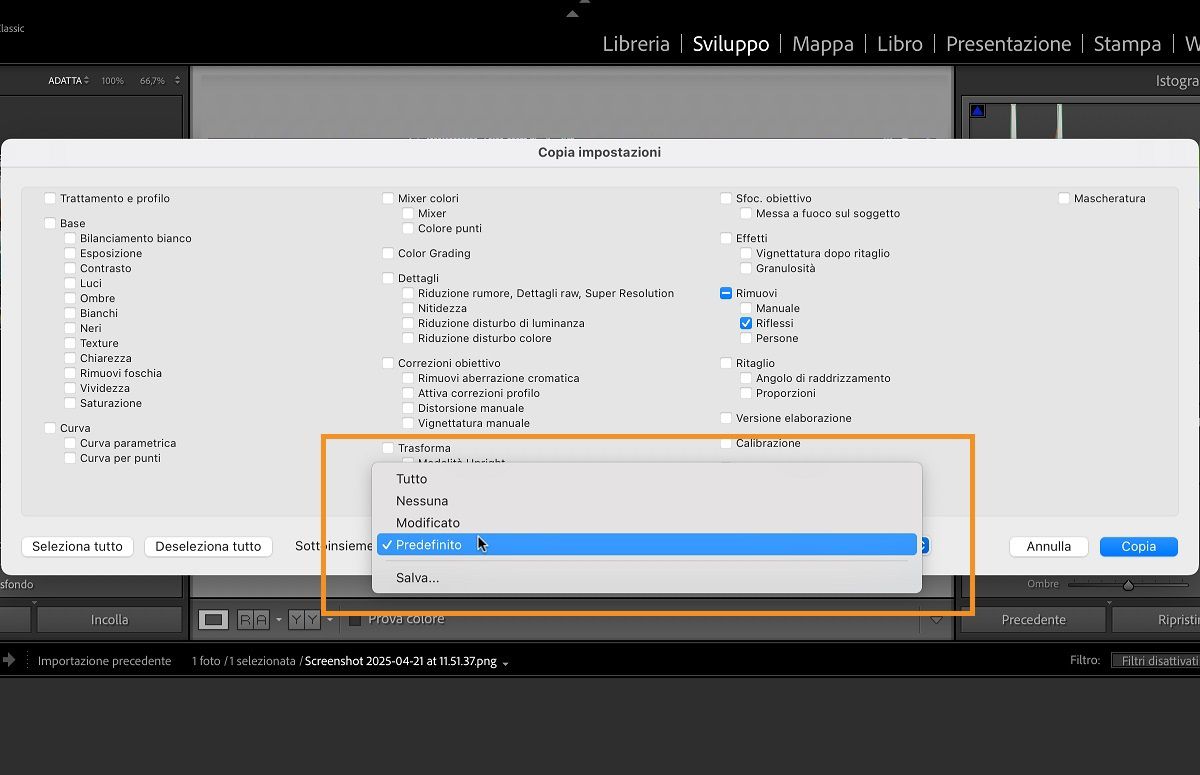
Task: Enable Prova colore in the toolbar
Action: coord(354,619)
